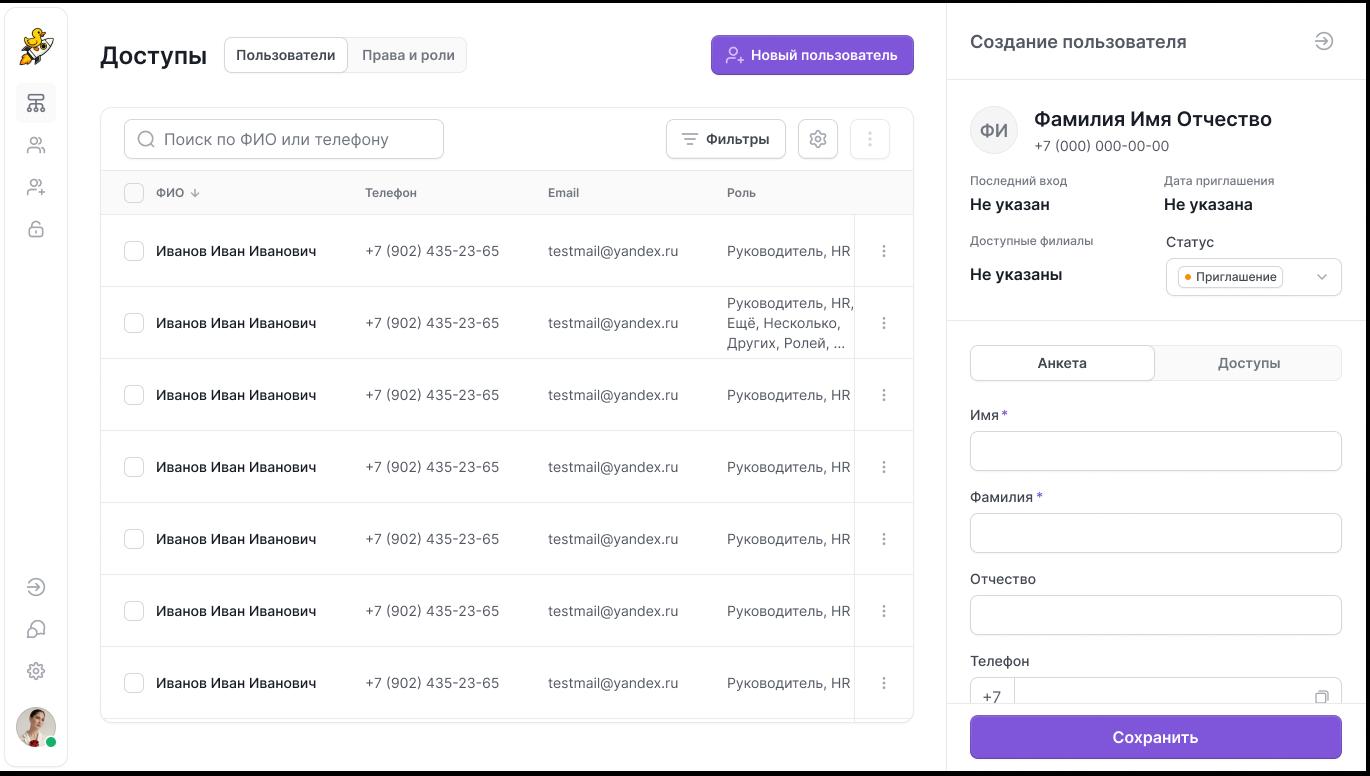Click the Роль column header
The width and height of the screenshot is (1370, 776).
click(x=741, y=193)
